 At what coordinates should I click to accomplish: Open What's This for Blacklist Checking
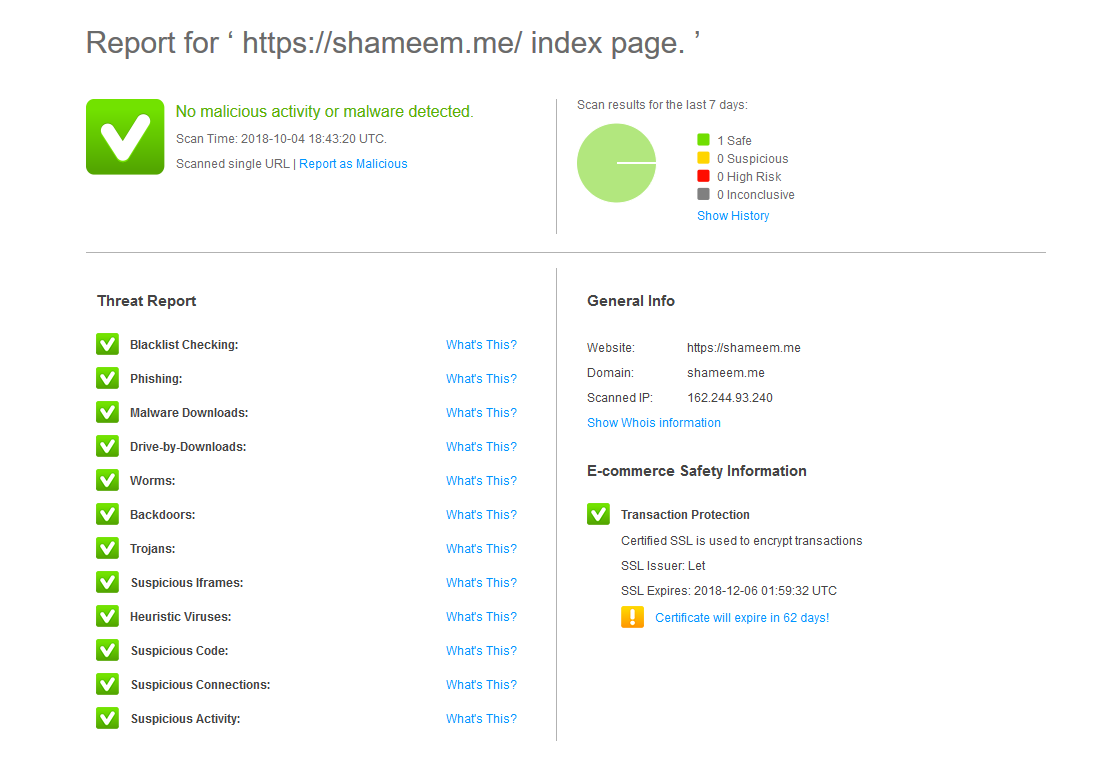pyautogui.click(x=481, y=345)
